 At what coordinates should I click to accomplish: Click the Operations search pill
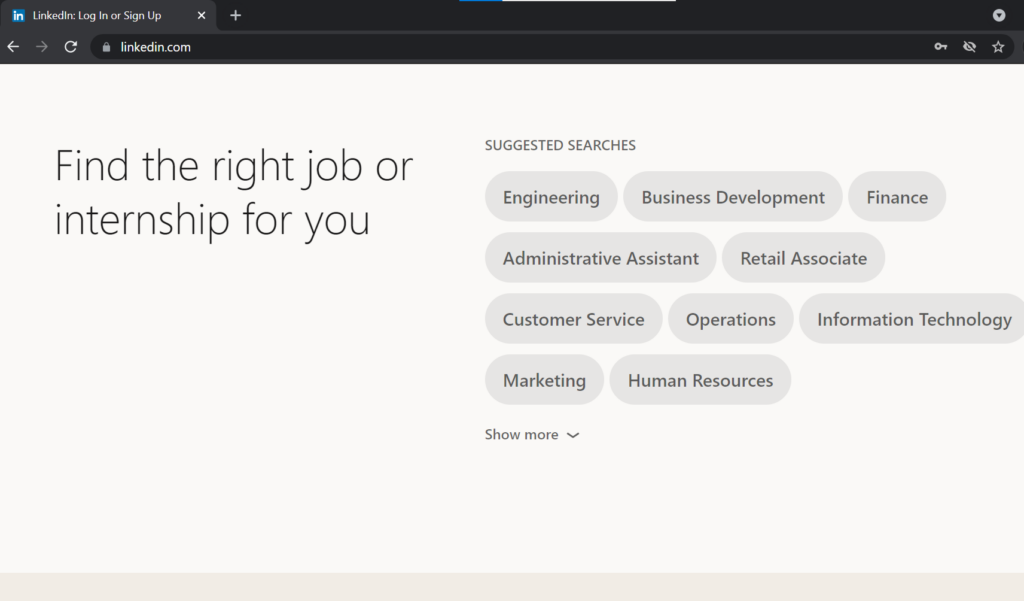click(x=730, y=319)
